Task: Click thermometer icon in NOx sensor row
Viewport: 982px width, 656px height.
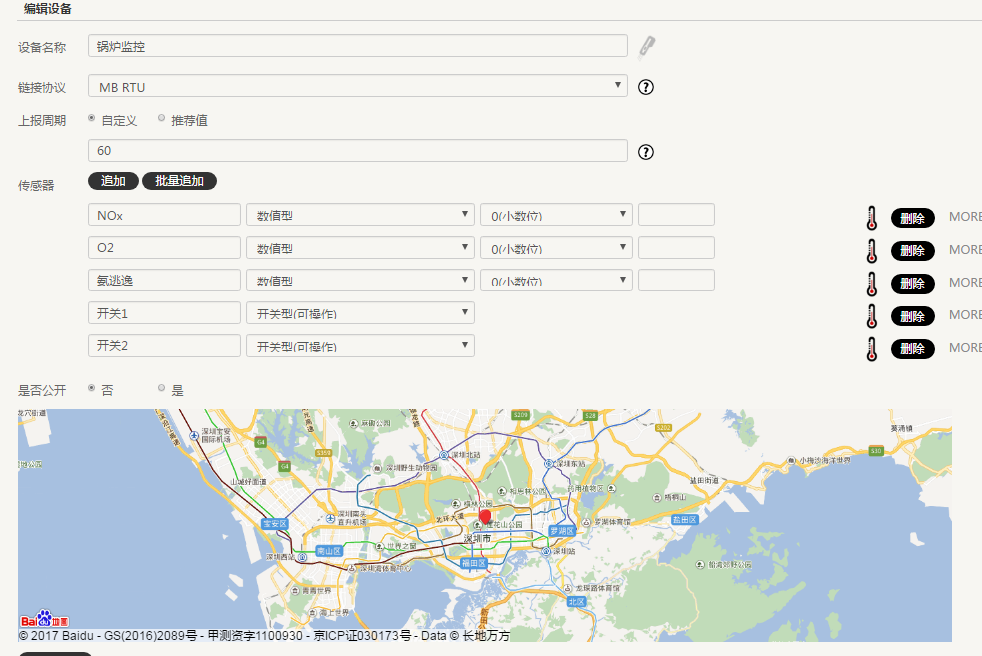Action: (x=871, y=217)
